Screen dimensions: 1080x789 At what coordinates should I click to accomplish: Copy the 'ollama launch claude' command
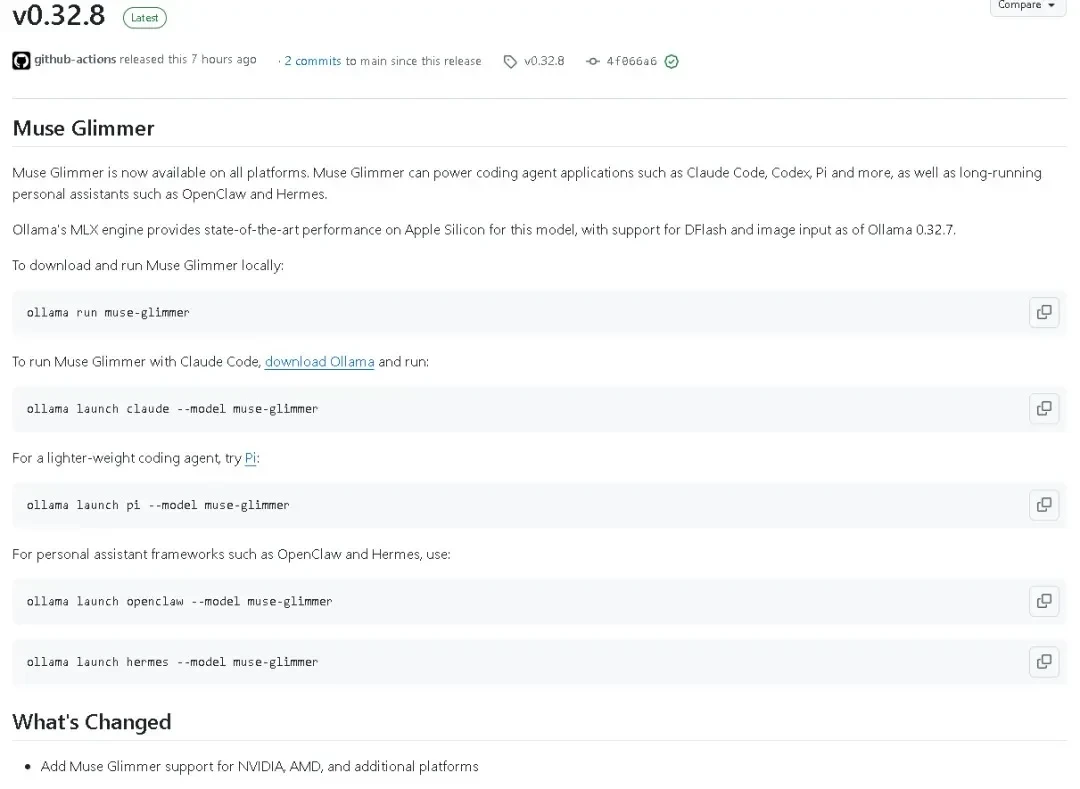[x=1043, y=409]
